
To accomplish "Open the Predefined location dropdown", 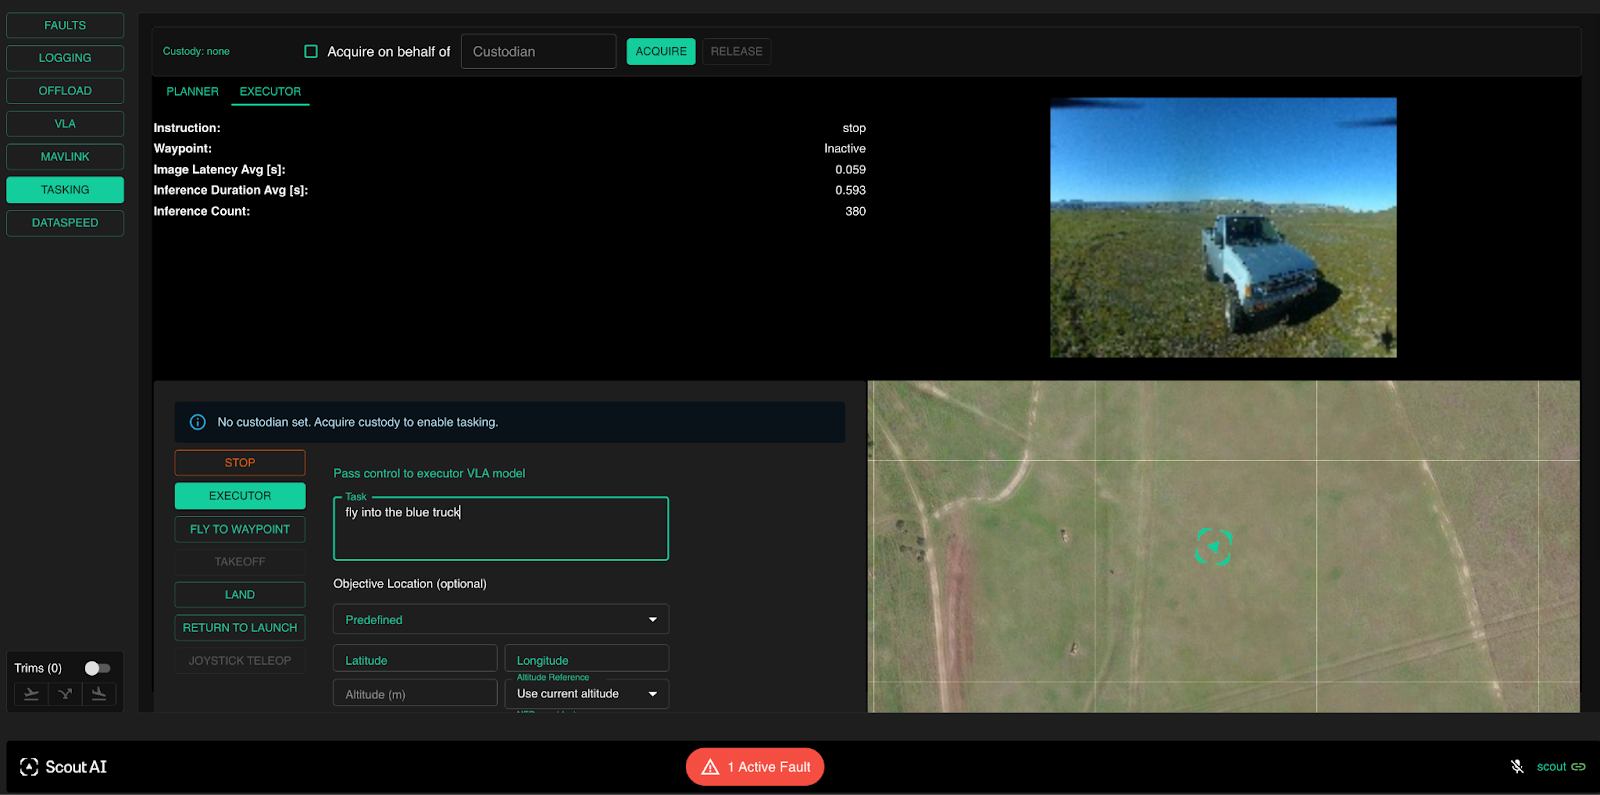I will (500, 620).
